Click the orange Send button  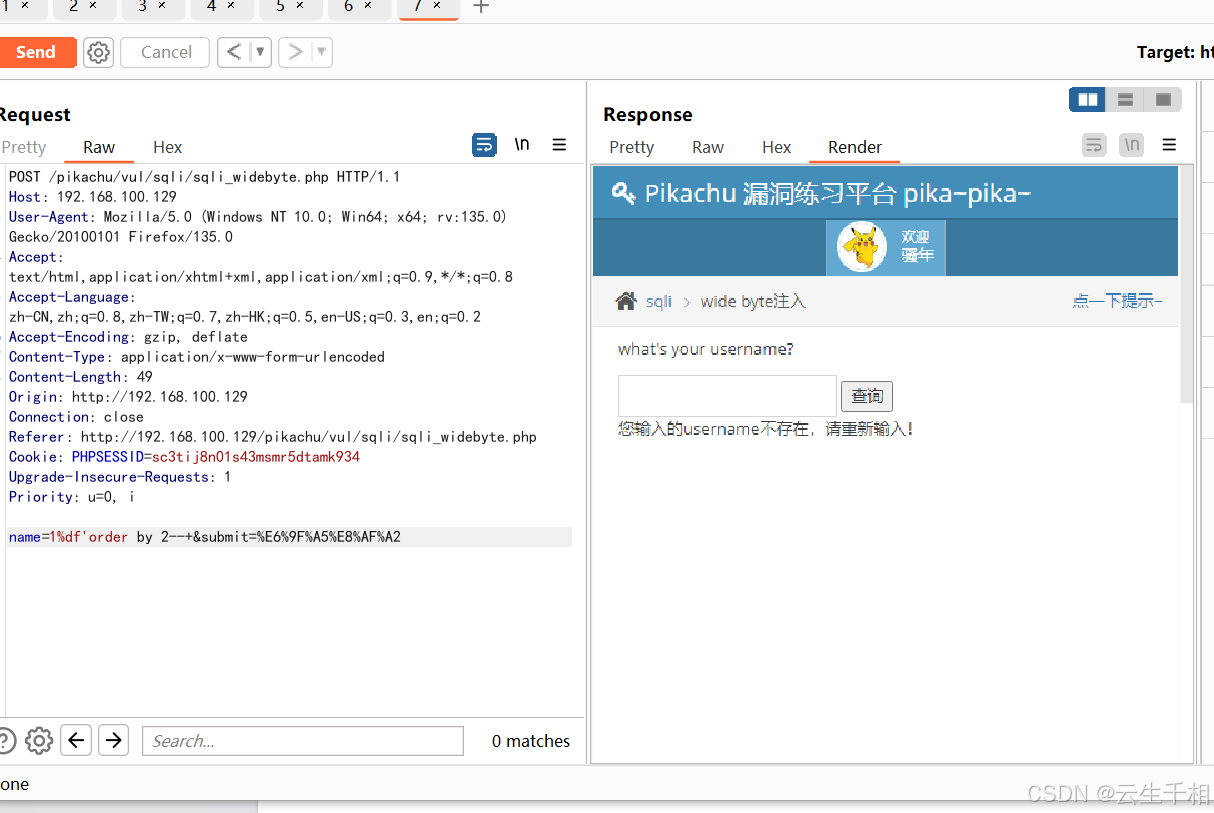pyautogui.click(x=36, y=52)
